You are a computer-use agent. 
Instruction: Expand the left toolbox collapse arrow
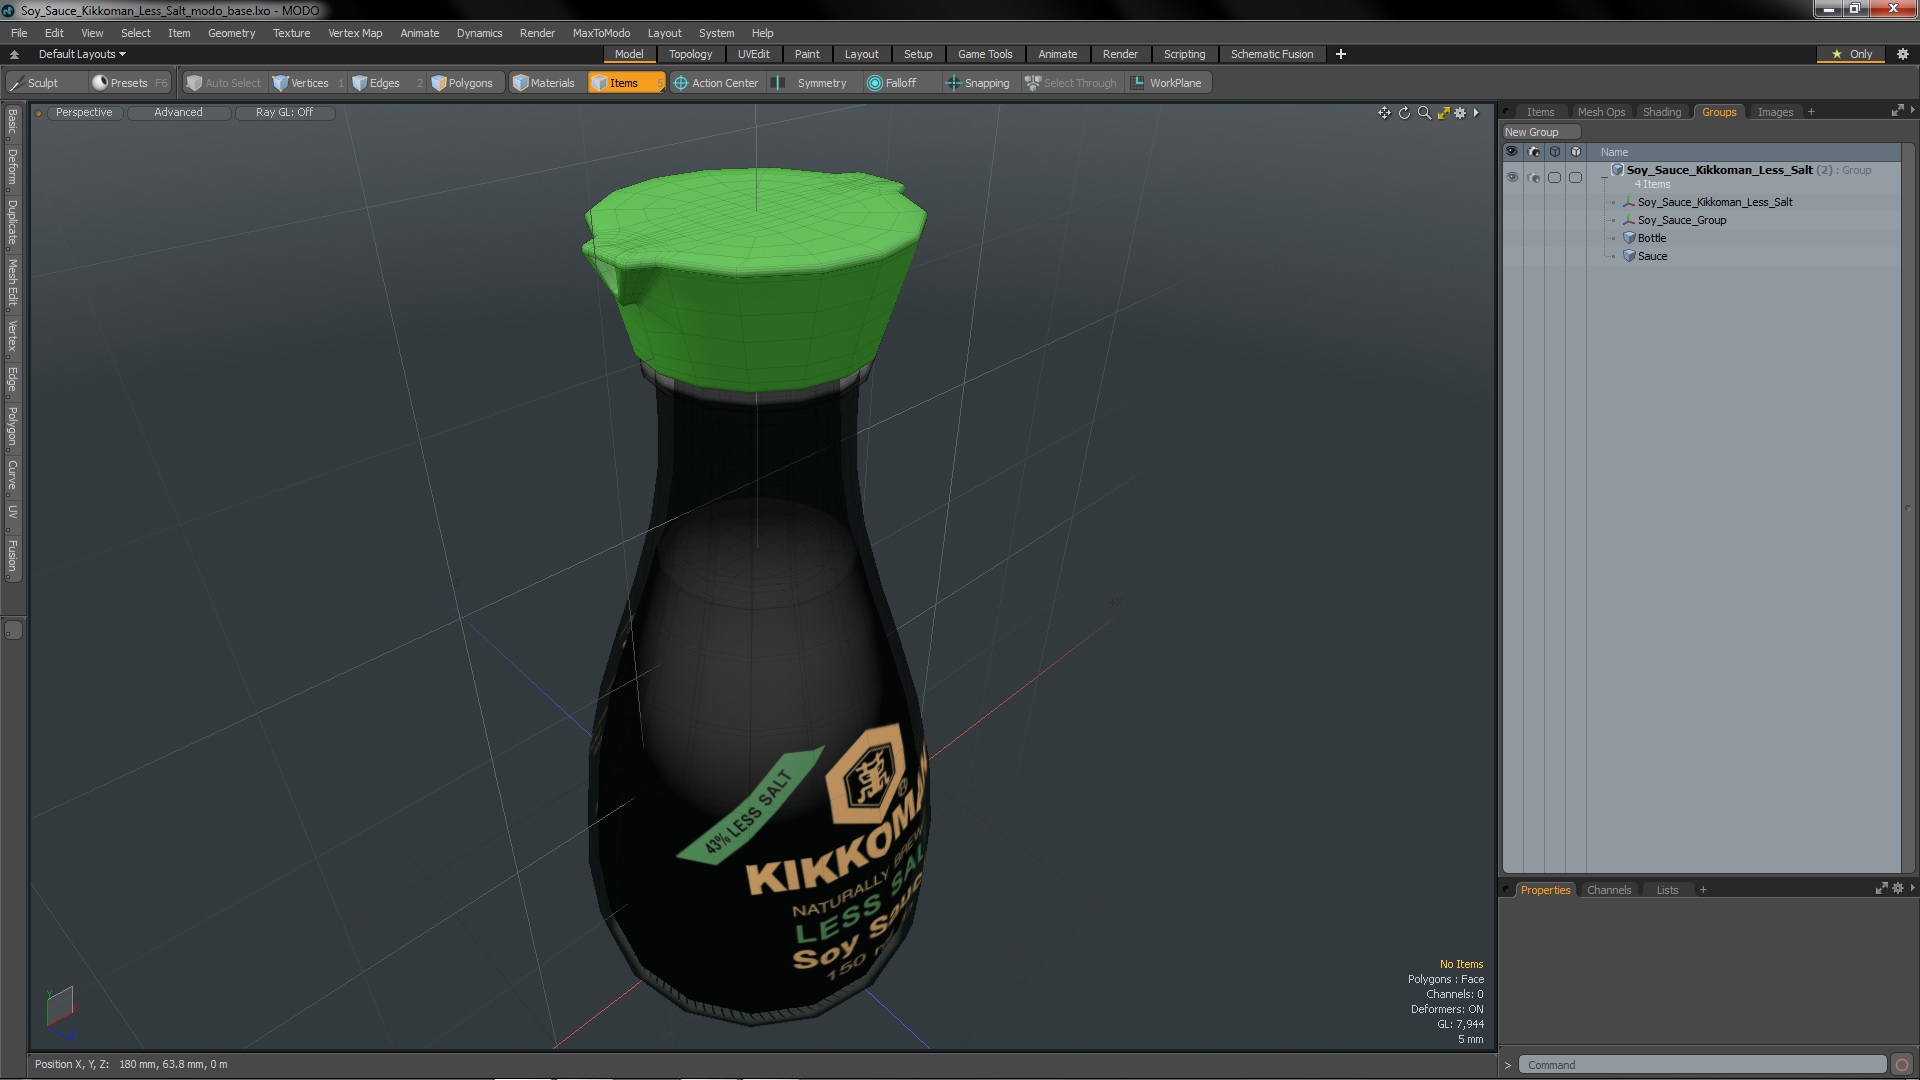point(14,54)
